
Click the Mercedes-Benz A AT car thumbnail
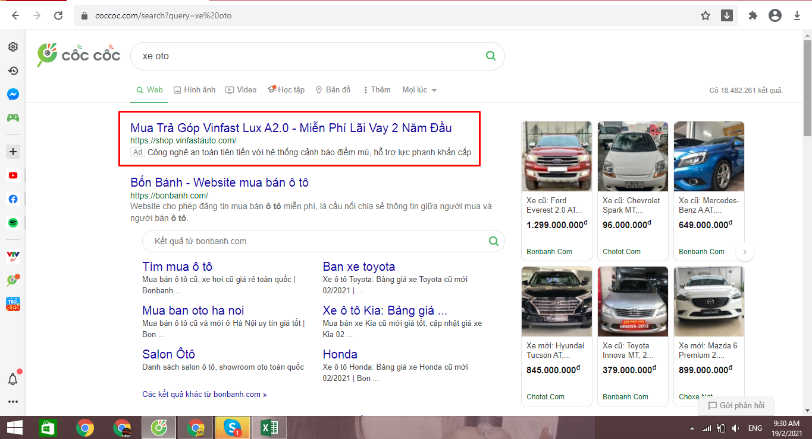pyautogui.click(x=709, y=156)
